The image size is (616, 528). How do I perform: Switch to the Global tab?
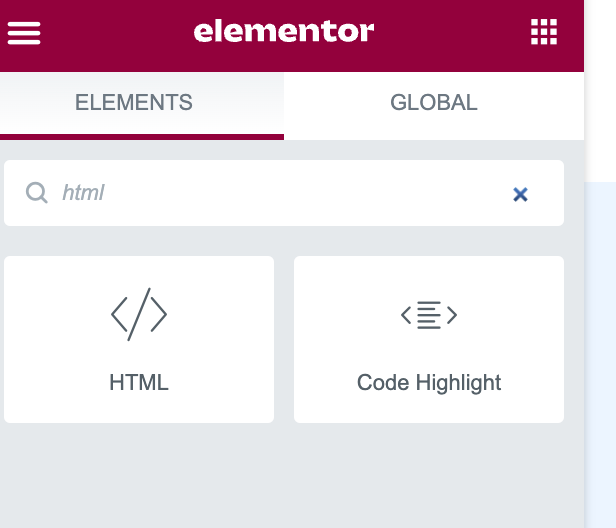click(433, 102)
